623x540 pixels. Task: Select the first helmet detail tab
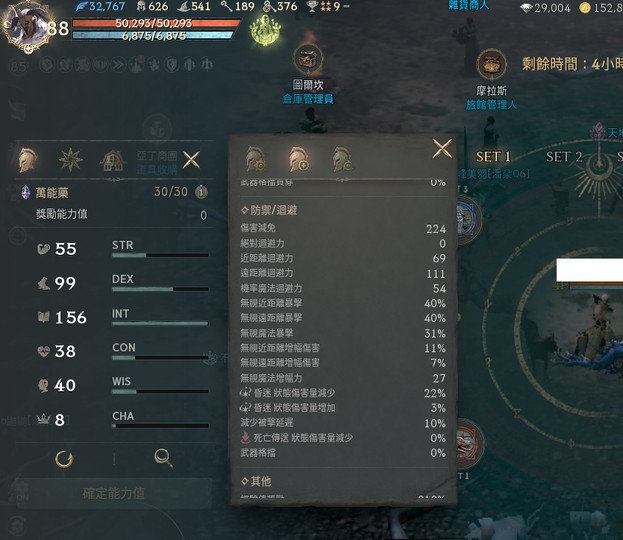(x=255, y=159)
